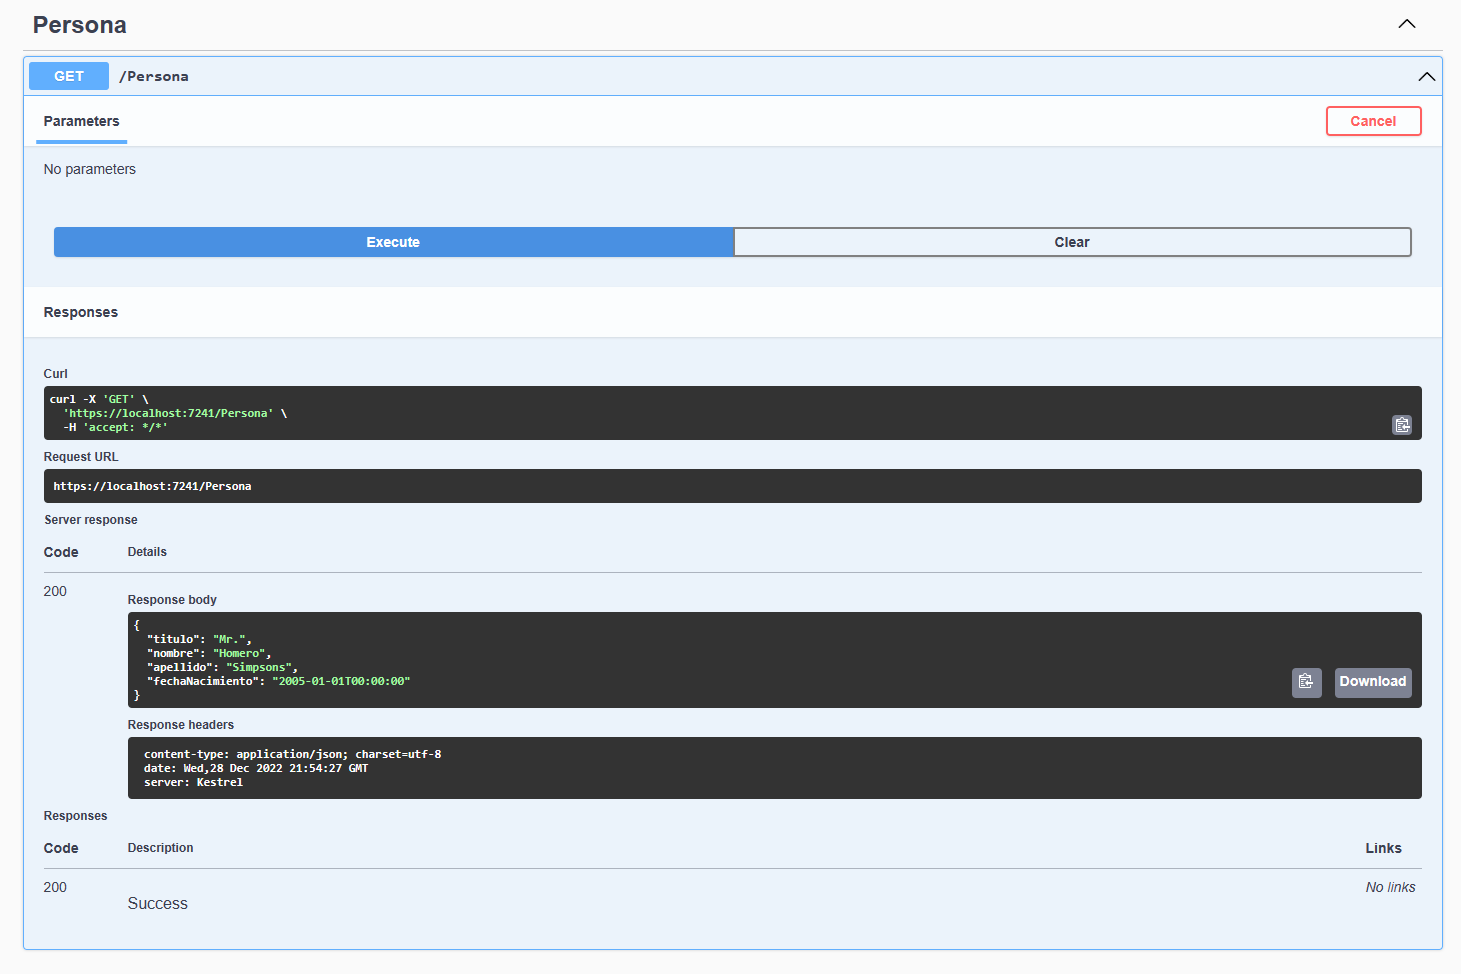Copy the curl command to clipboard
Screen dimensions: 1461x974
tap(1402, 425)
